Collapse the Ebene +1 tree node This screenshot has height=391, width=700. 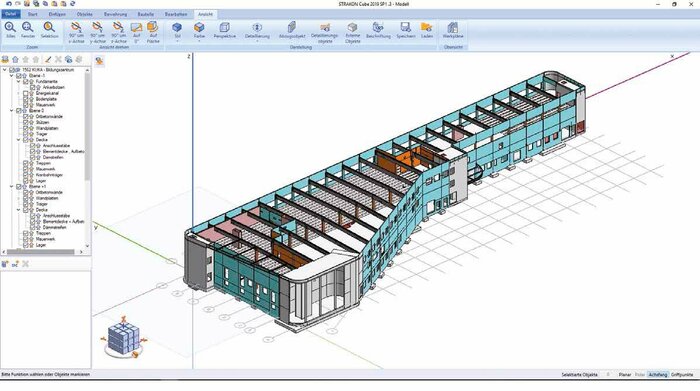click(12, 187)
